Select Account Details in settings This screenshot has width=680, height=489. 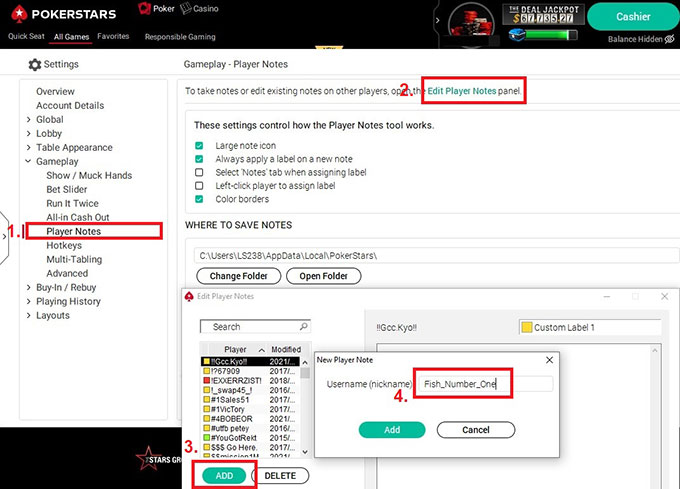[70, 105]
